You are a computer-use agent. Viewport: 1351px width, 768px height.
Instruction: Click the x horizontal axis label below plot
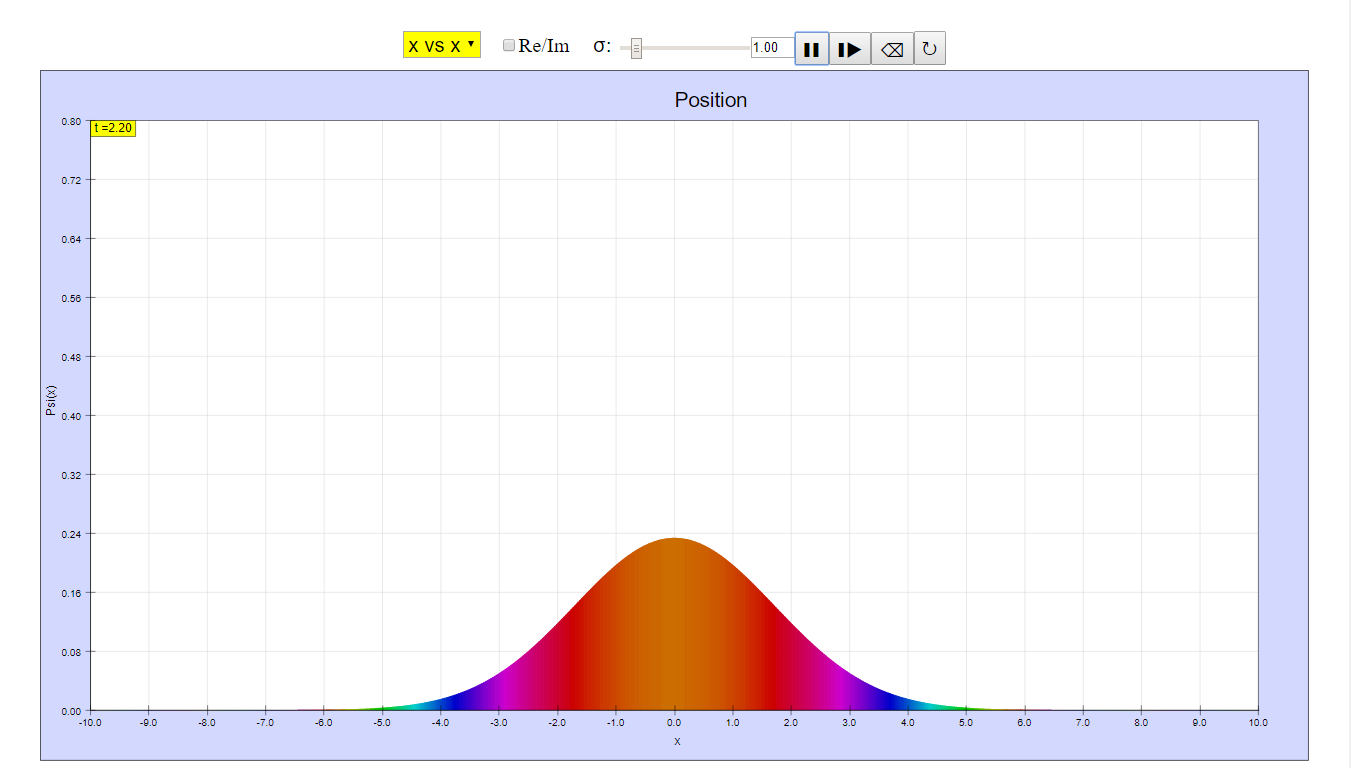[x=677, y=741]
